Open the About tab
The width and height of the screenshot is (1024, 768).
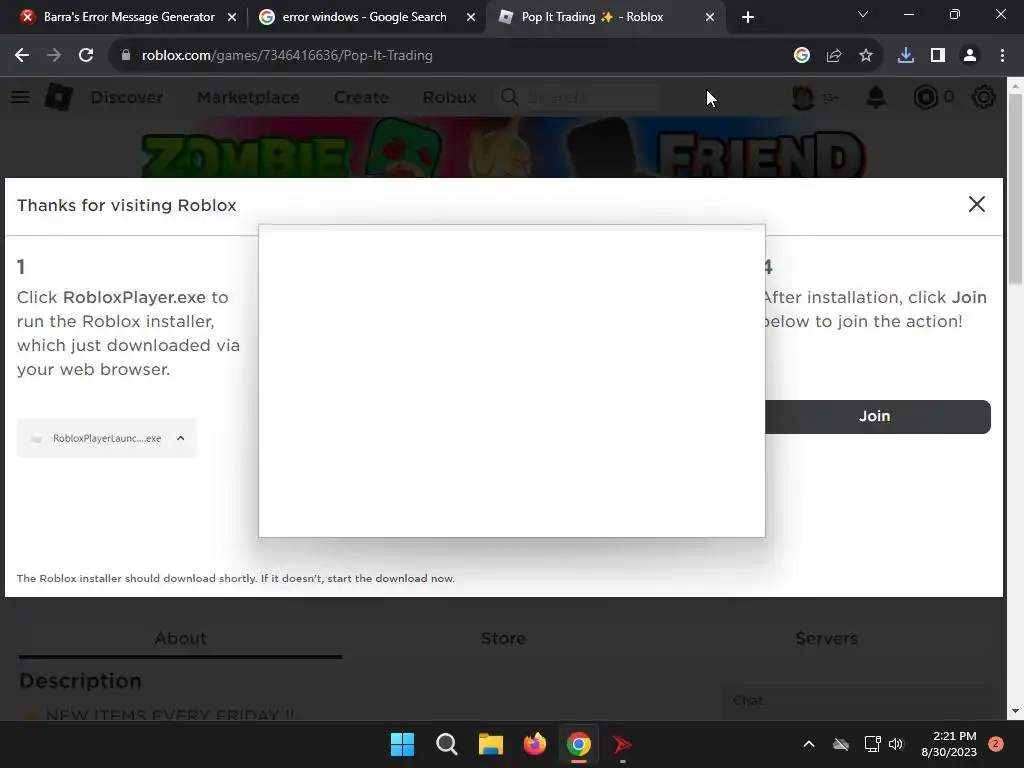180,639
